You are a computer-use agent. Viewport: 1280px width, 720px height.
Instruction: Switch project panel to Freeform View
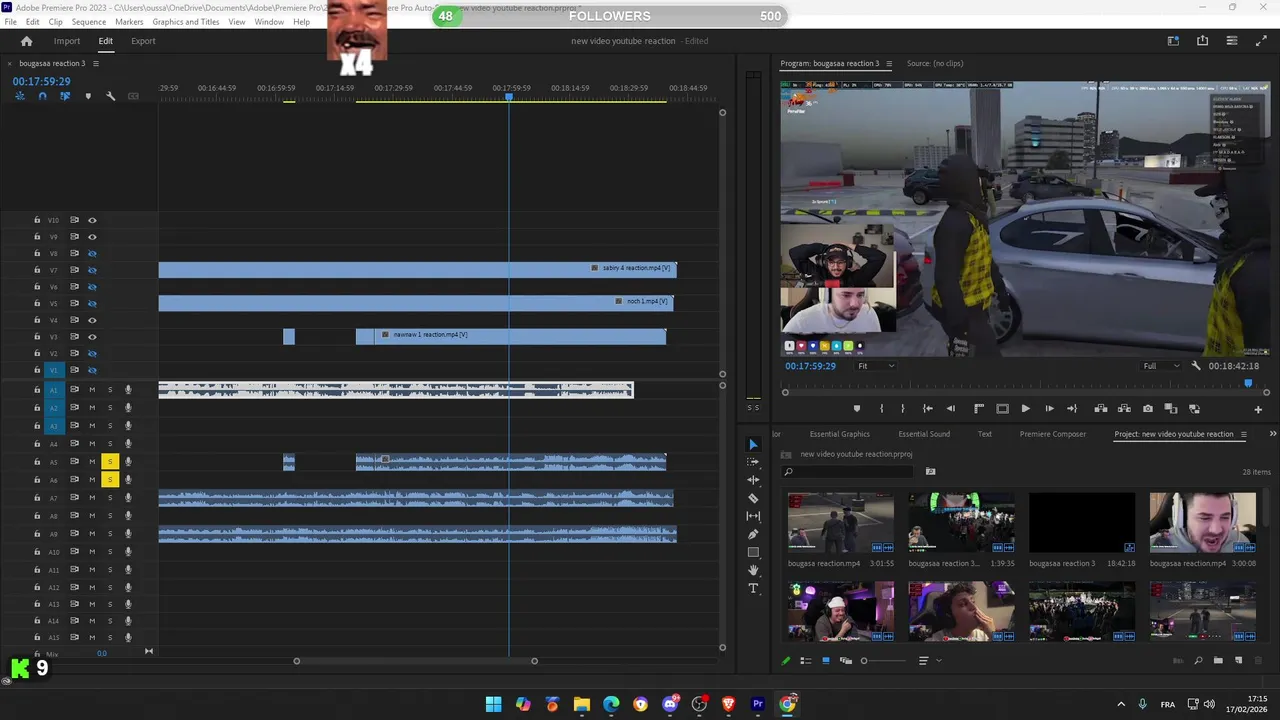pos(845,661)
